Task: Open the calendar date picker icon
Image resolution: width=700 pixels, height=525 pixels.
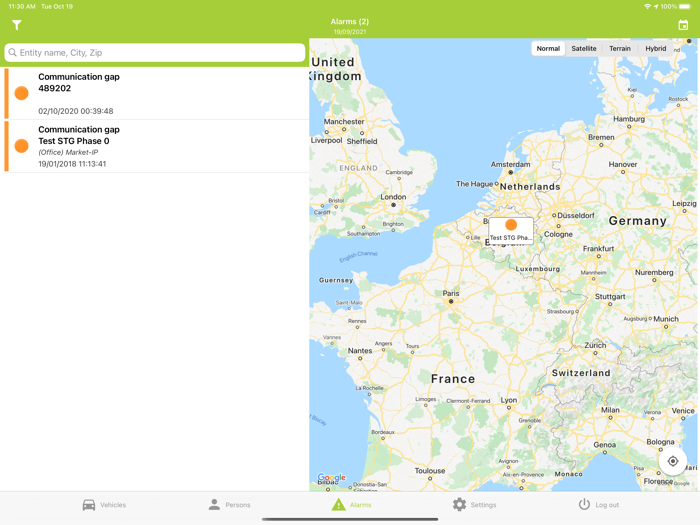Action: point(683,25)
